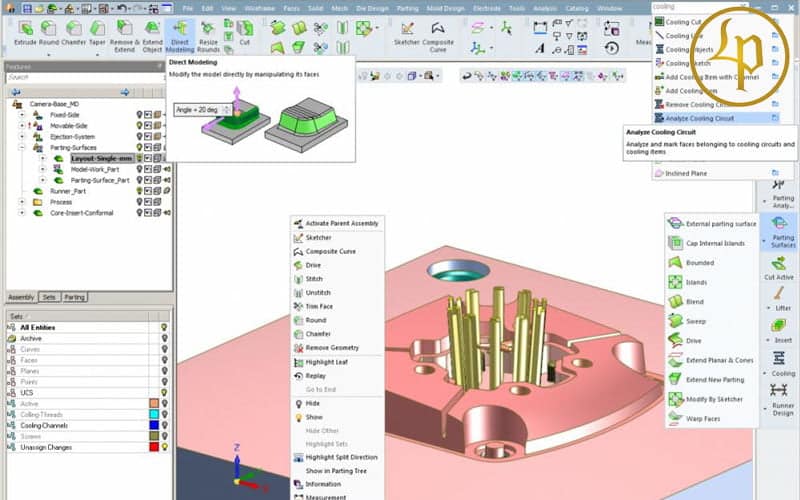Expand the Ejection-System tree node
Screen dimensions: 800x500
coord(22,137)
